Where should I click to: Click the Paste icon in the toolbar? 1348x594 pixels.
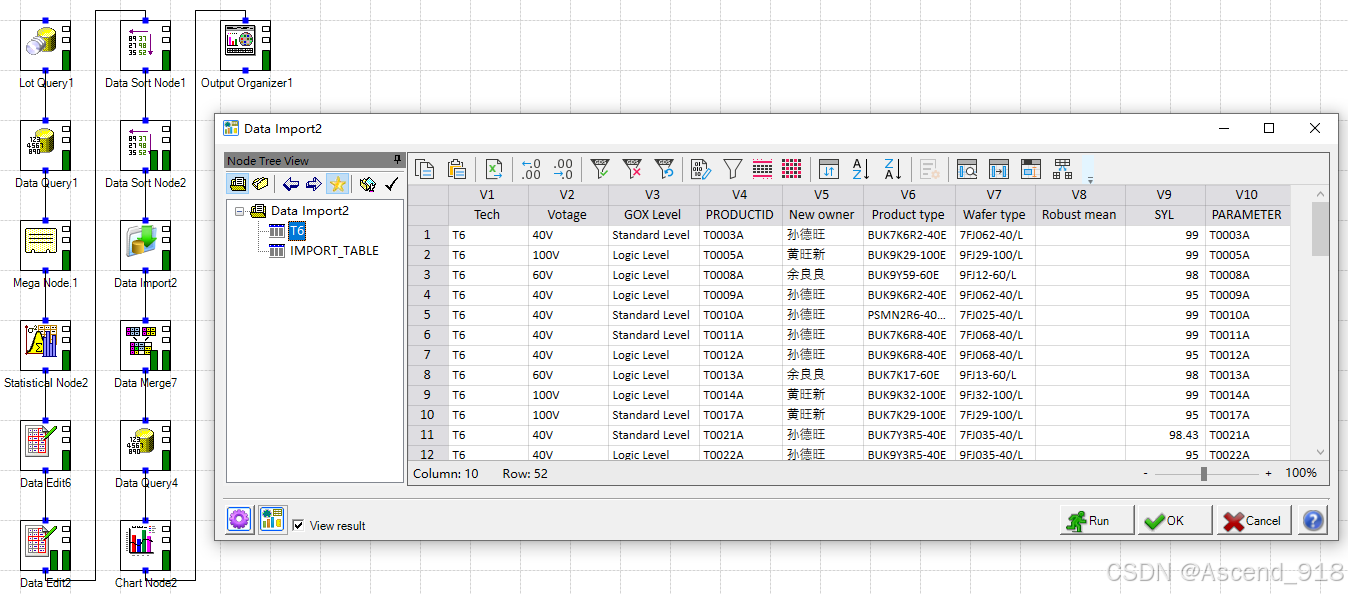pyautogui.click(x=457, y=168)
